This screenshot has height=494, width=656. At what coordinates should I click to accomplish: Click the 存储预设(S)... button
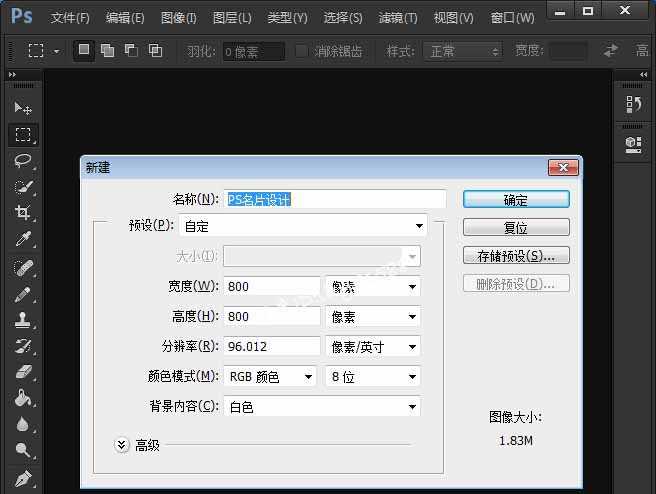(x=516, y=256)
